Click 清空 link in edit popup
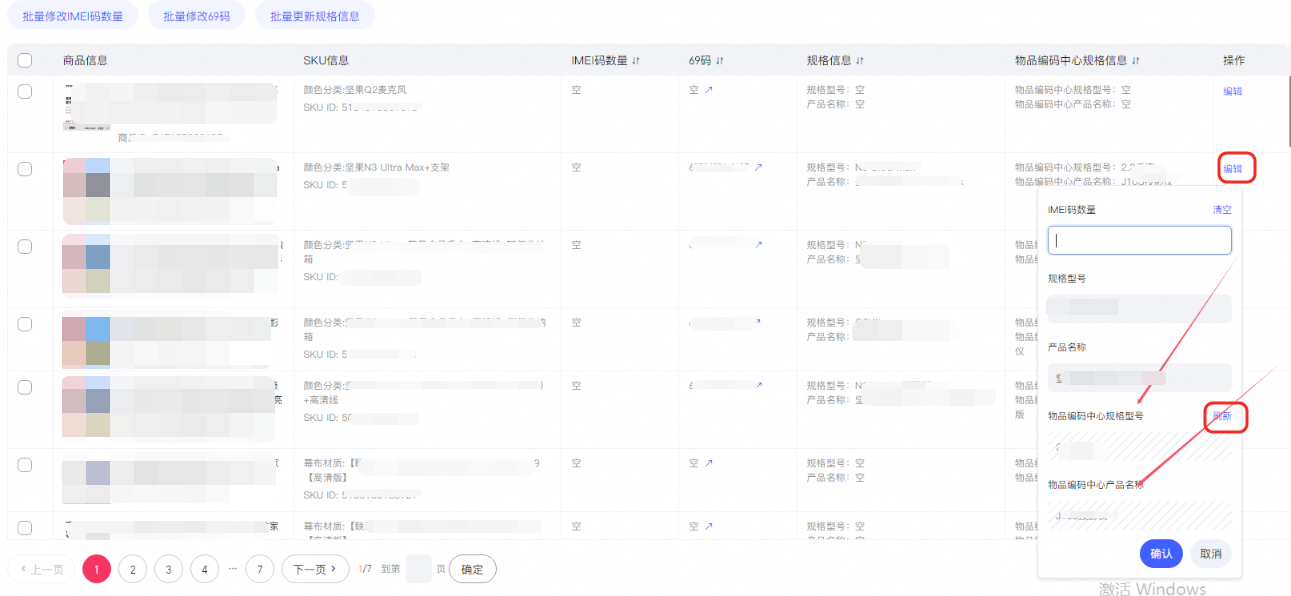Viewport: 1291px width, 596px height. [1222, 210]
